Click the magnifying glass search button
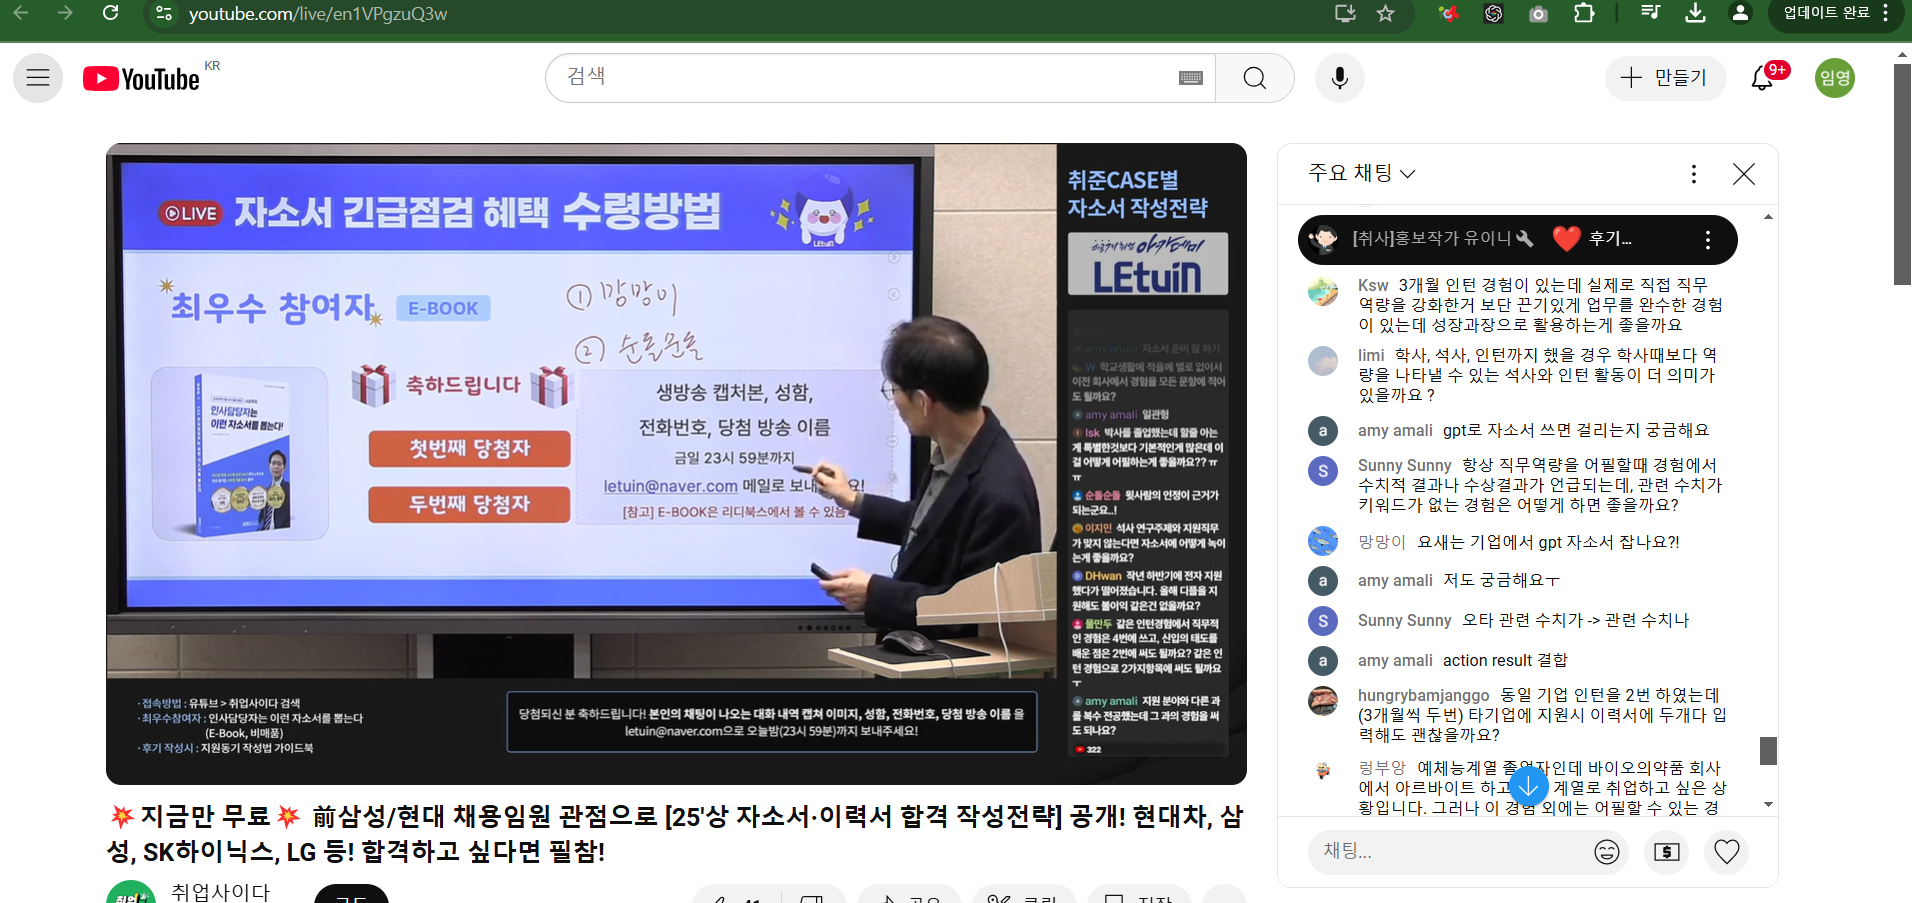 pos(1255,78)
